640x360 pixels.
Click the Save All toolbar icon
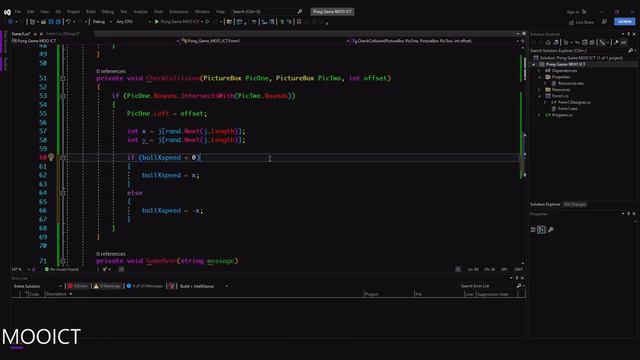pos(58,22)
